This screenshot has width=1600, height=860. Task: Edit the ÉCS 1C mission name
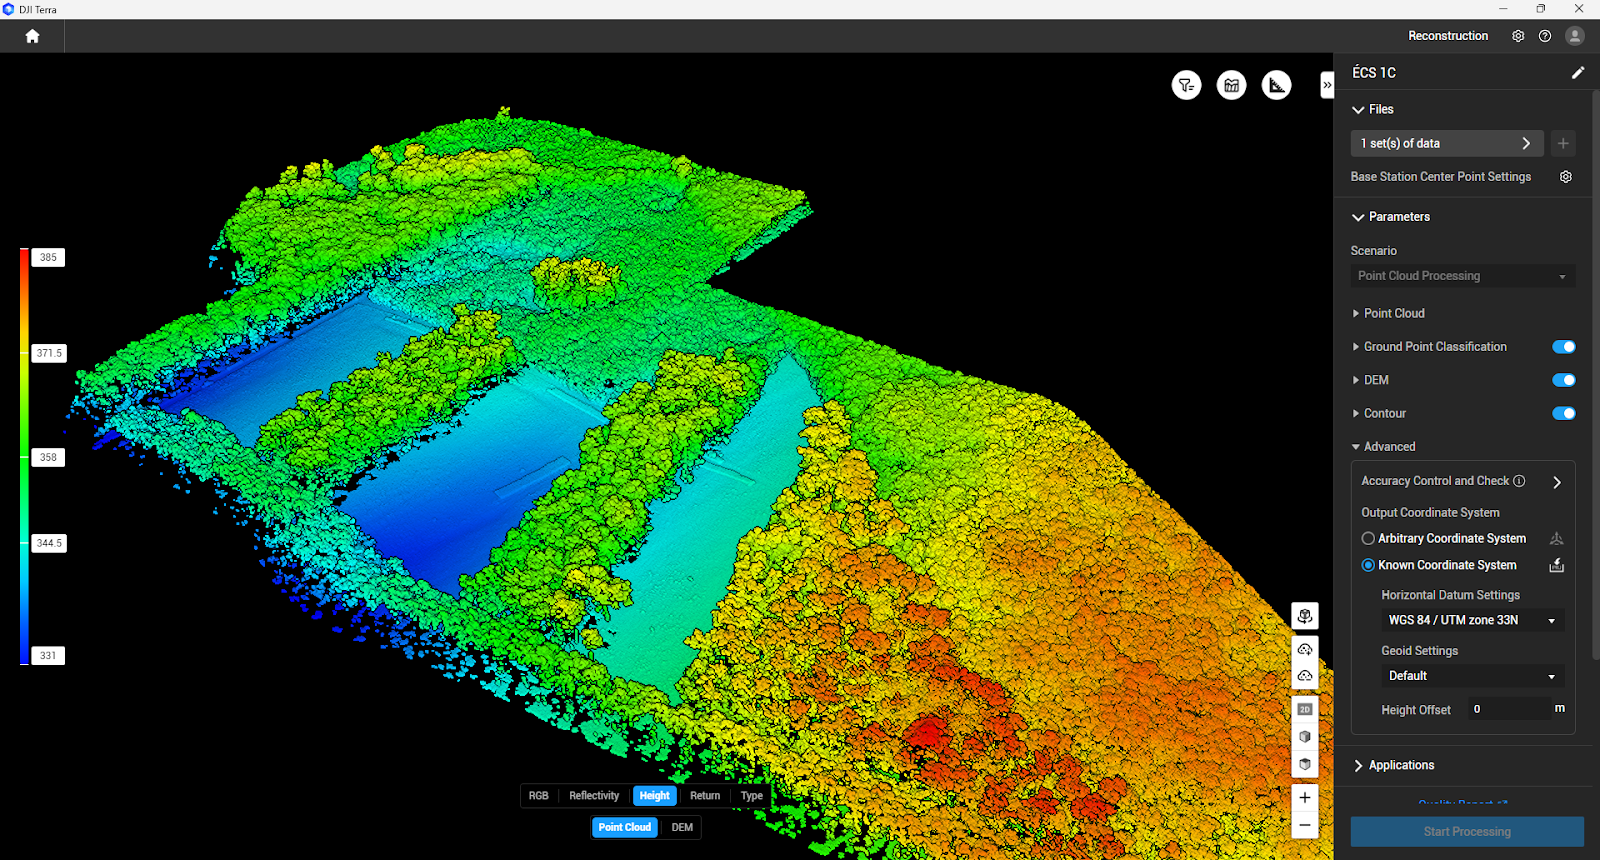1577,72
